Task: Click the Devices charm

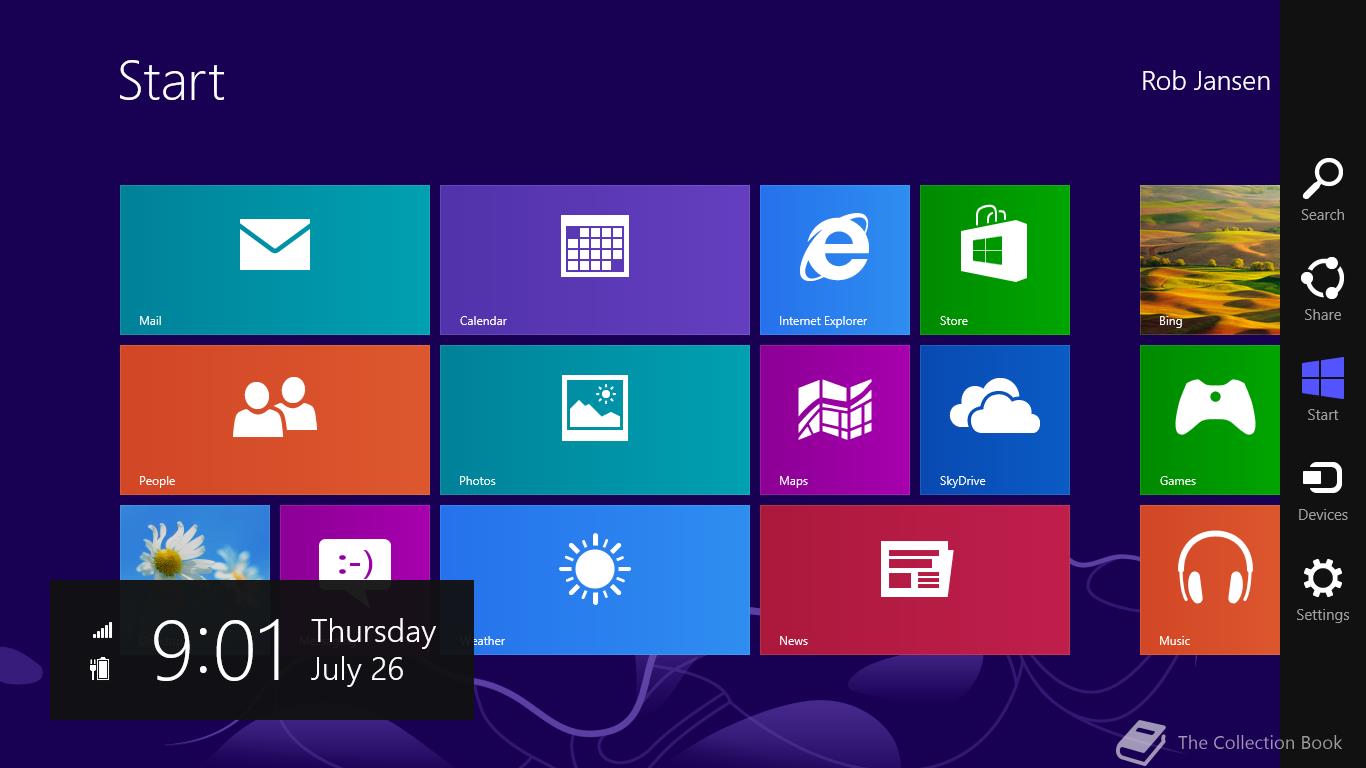Action: [1322, 490]
